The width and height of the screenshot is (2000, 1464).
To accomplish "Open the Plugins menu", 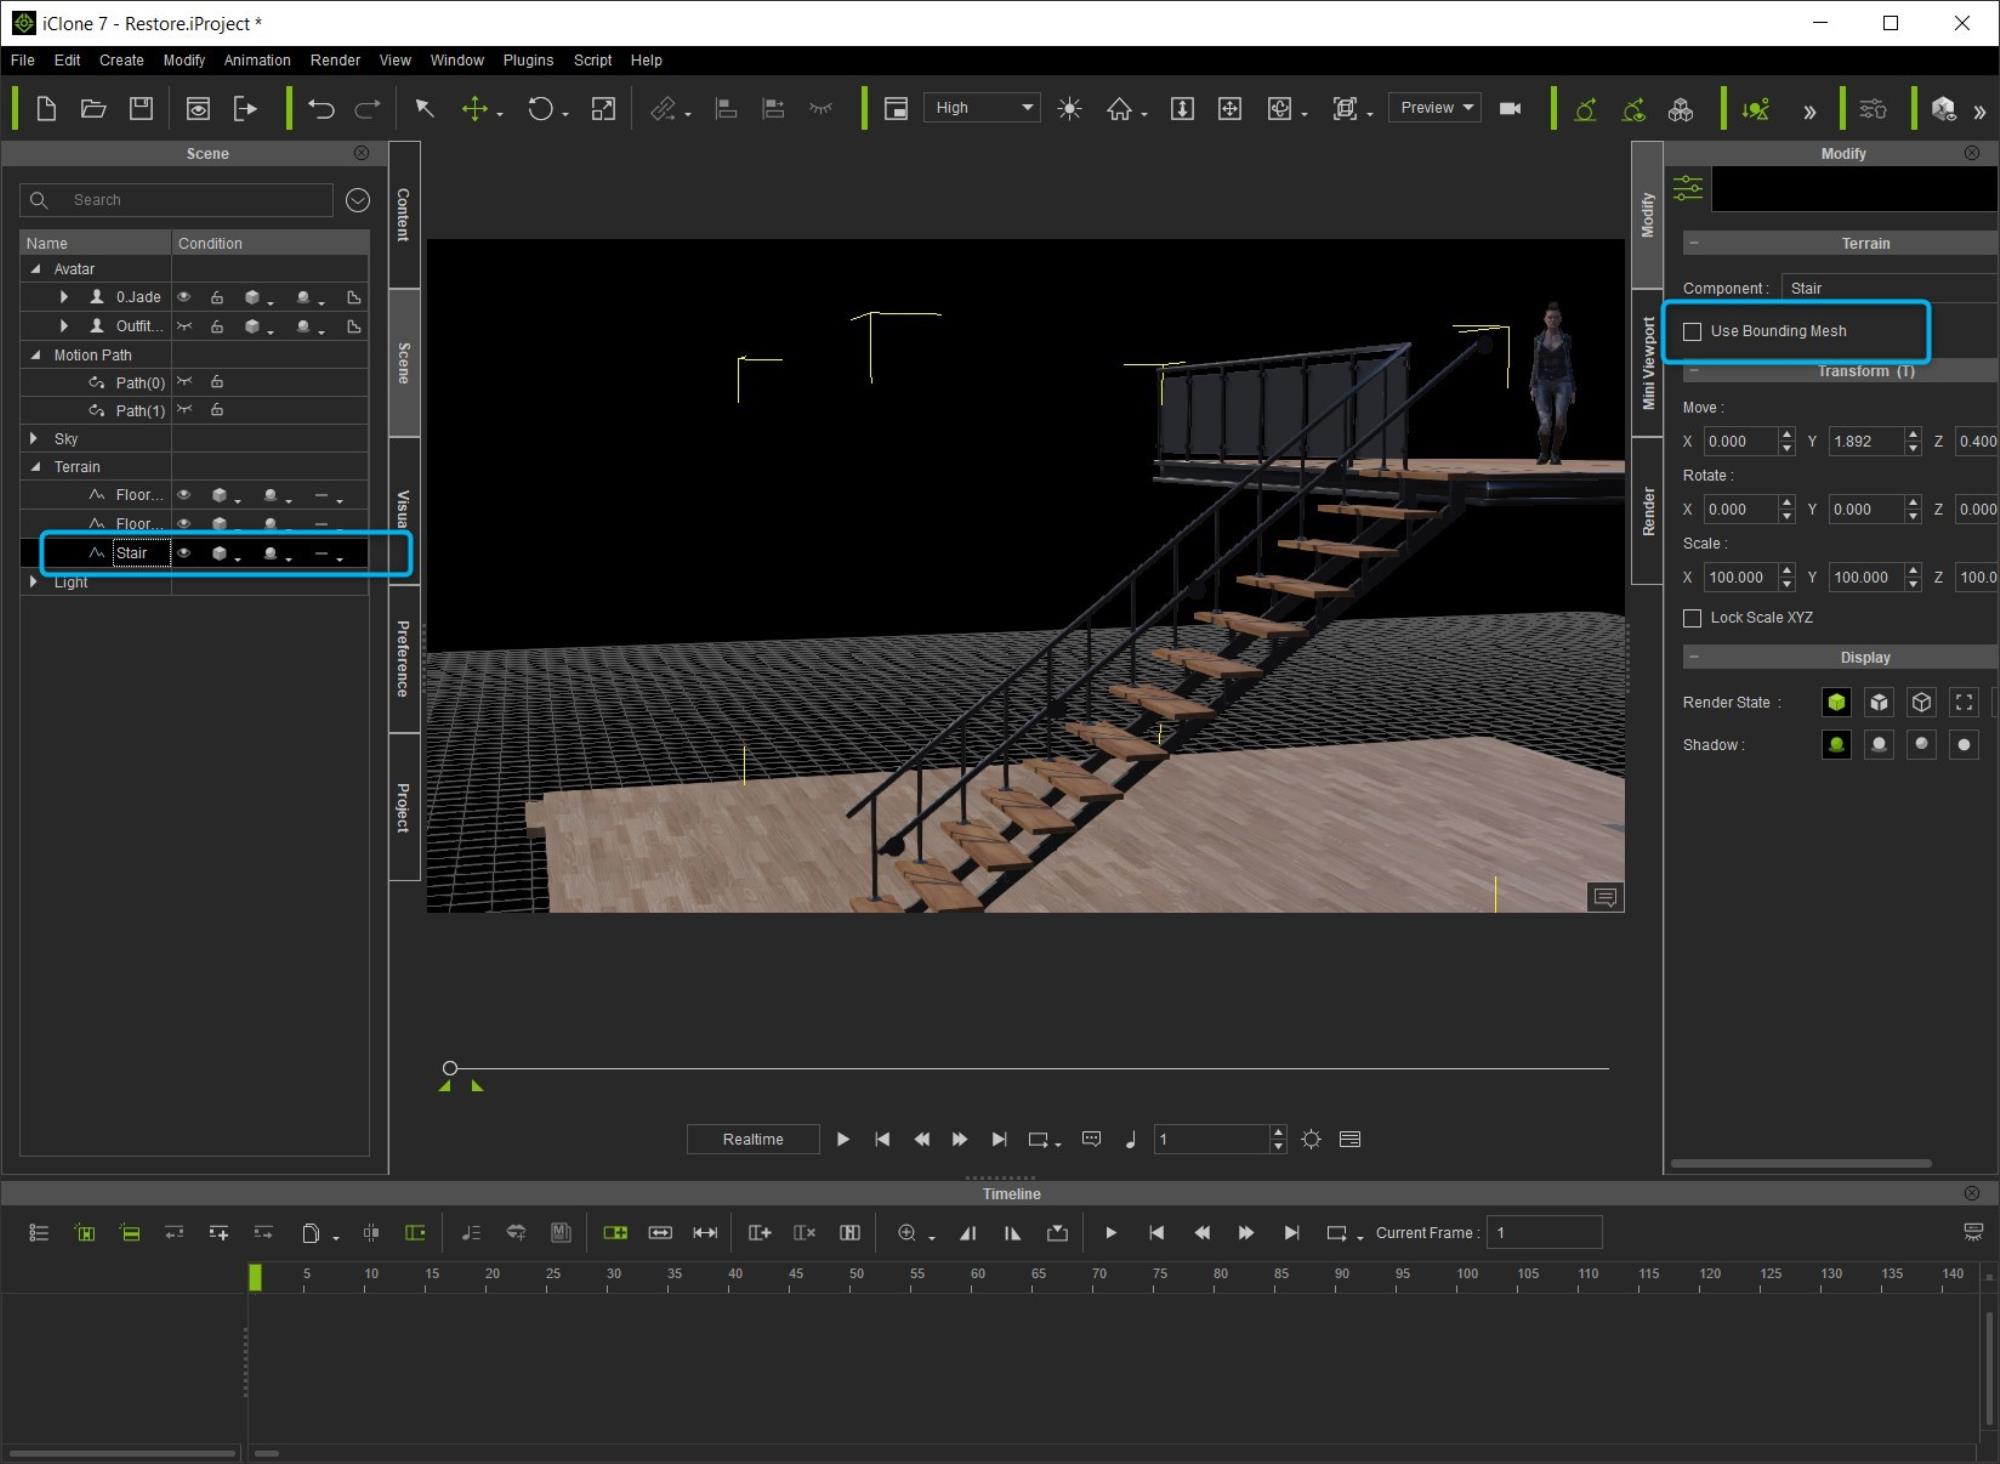I will coord(528,60).
